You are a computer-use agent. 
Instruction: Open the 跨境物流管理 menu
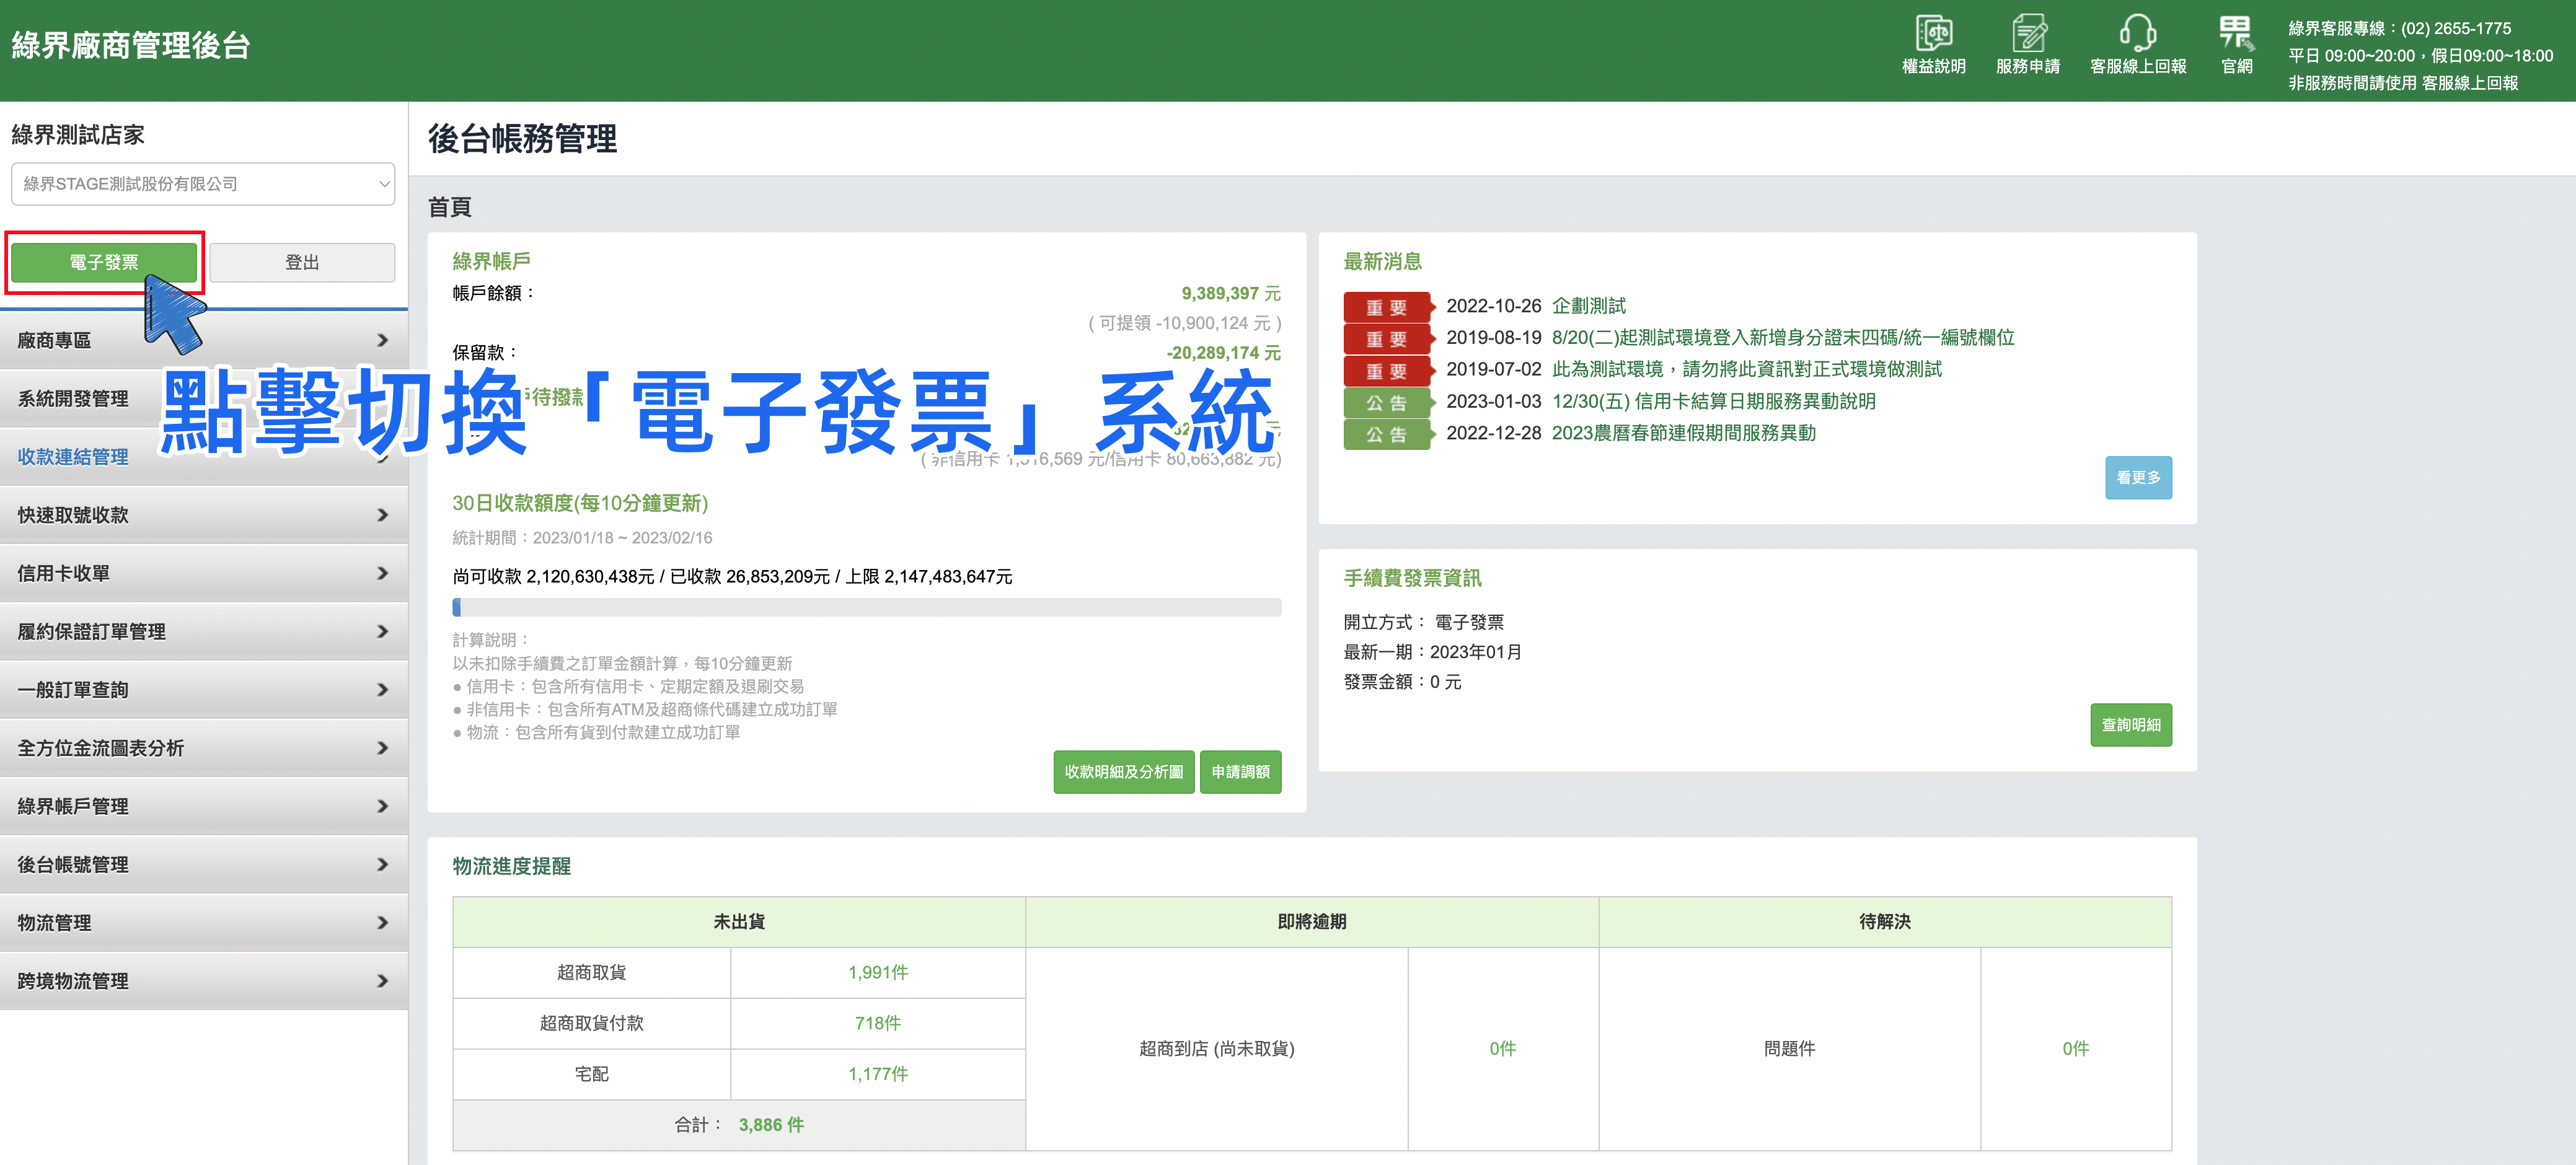click(x=204, y=980)
